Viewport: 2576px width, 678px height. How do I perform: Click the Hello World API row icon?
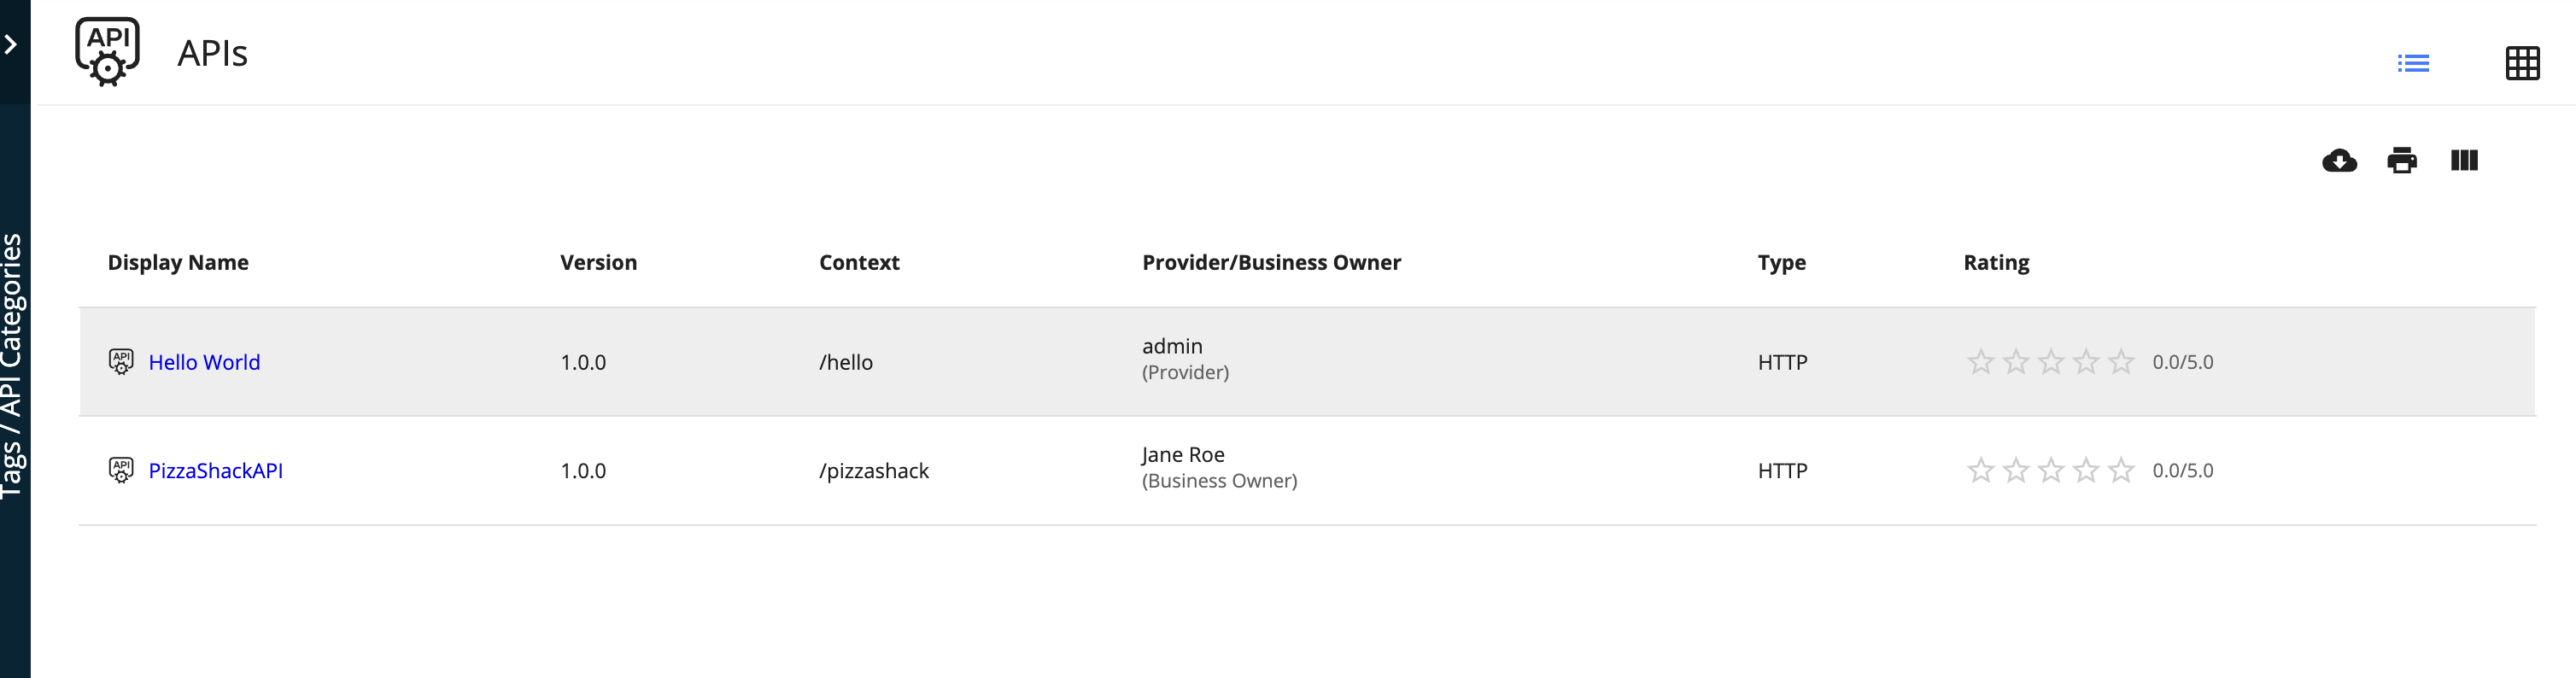pos(121,362)
